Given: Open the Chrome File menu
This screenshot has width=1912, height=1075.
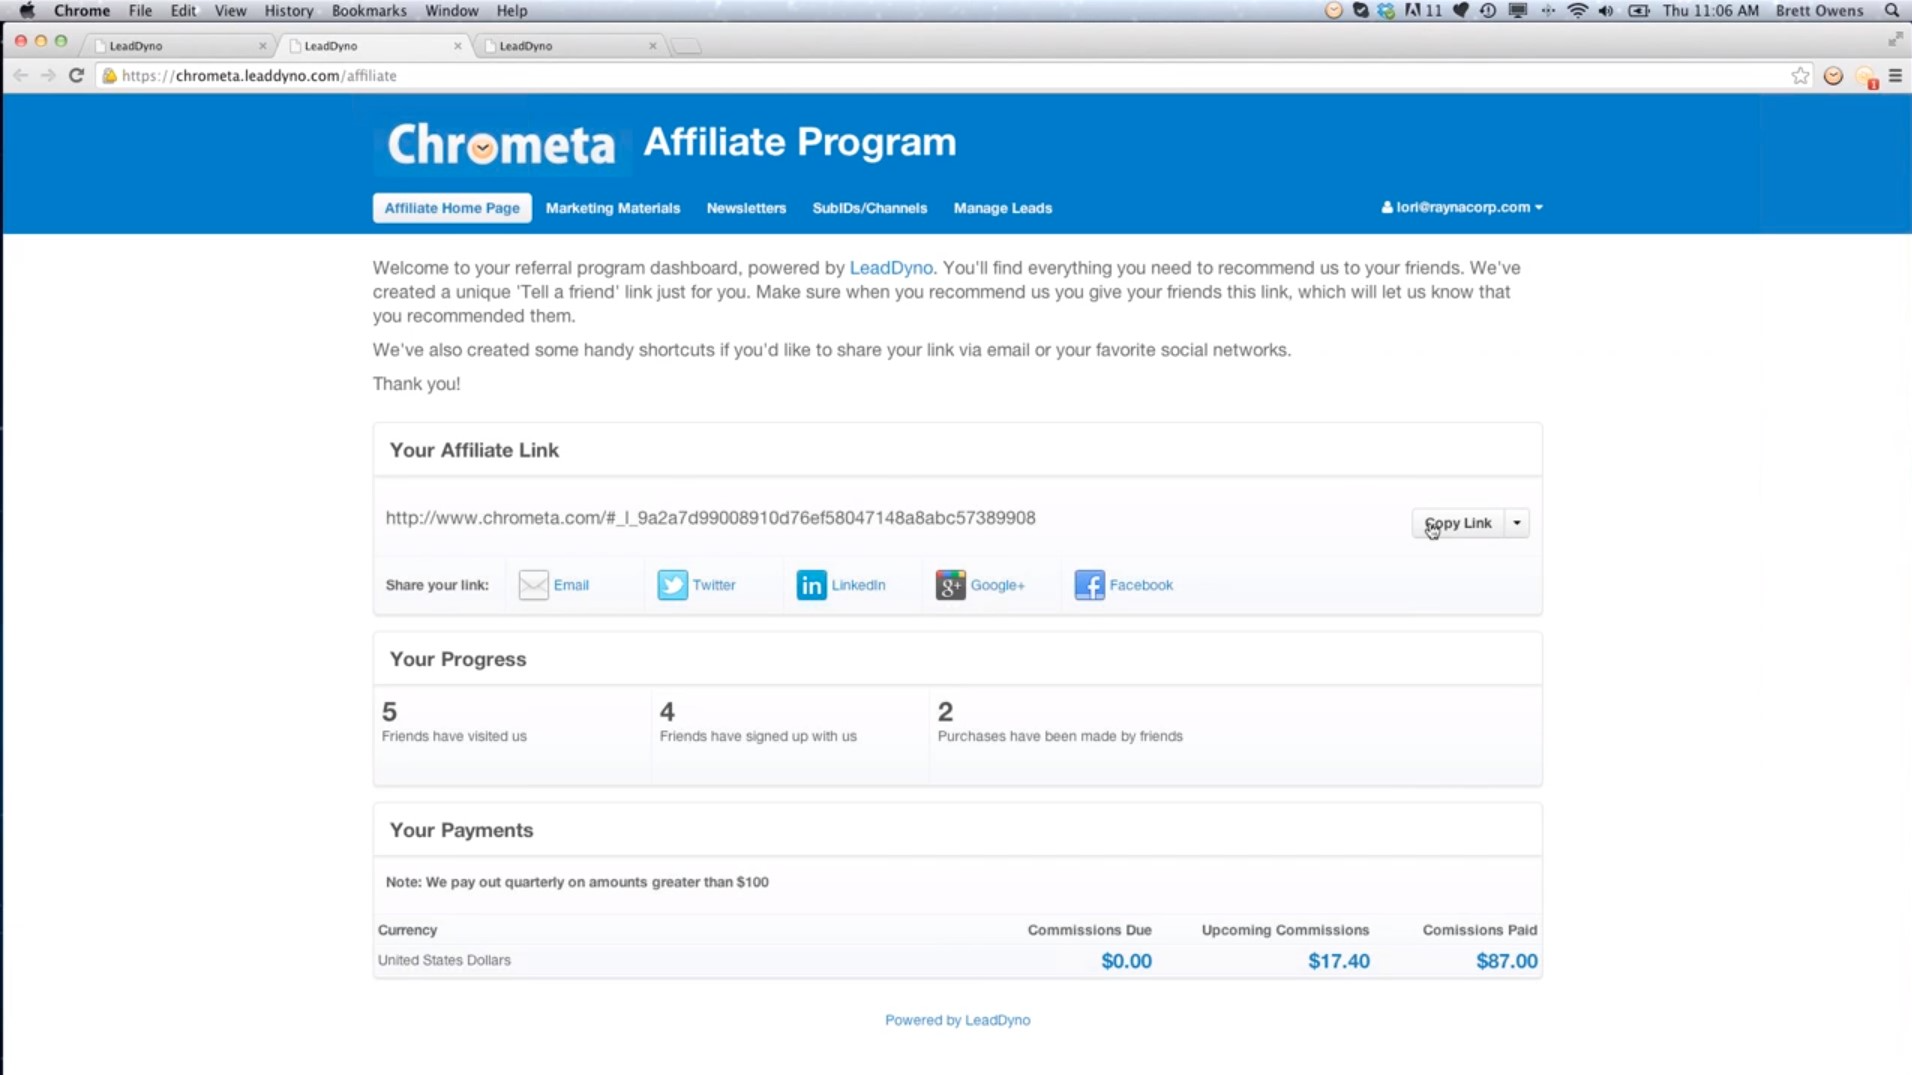Looking at the screenshot, I should click(140, 11).
